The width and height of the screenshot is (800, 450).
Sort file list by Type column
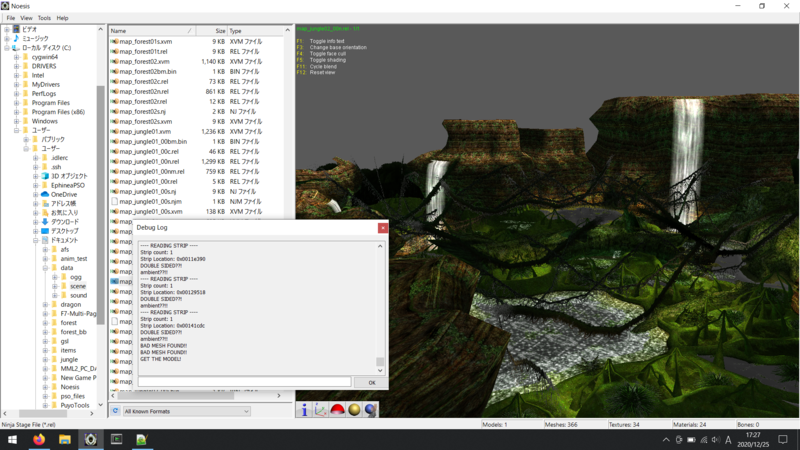(x=255, y=31)
